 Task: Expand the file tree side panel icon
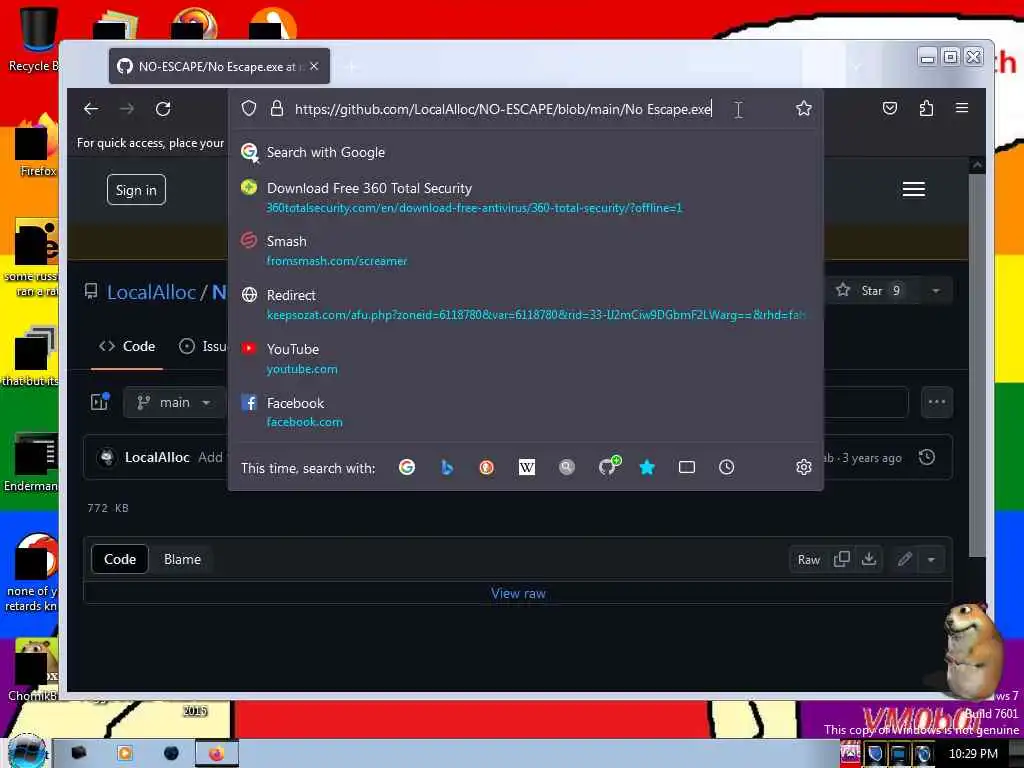pos(100,402)
